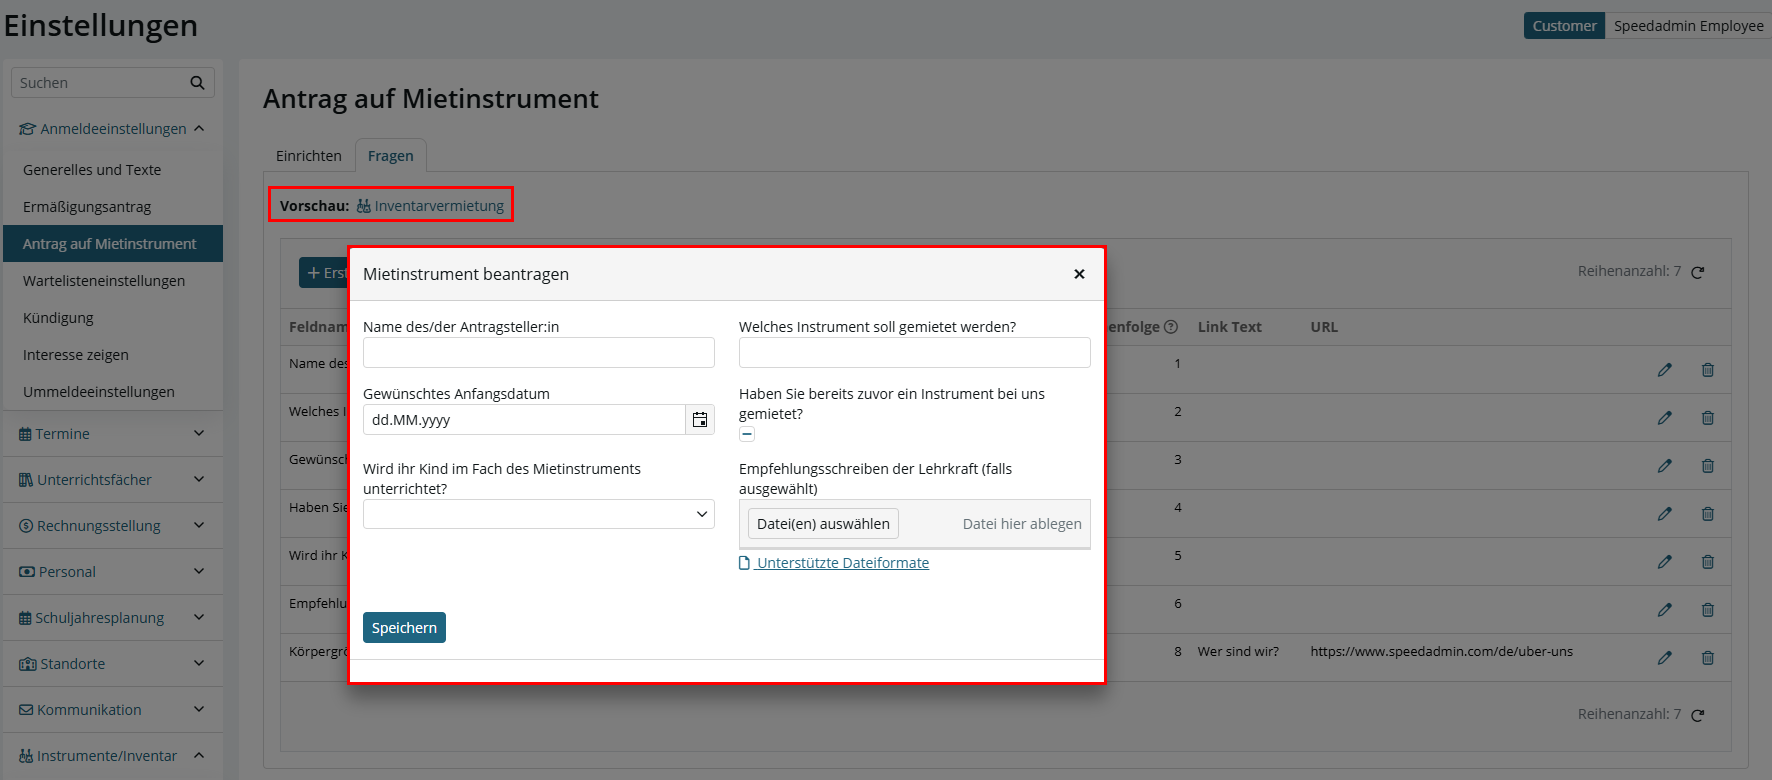Switch to the Einrichten tab

[309, 156]
